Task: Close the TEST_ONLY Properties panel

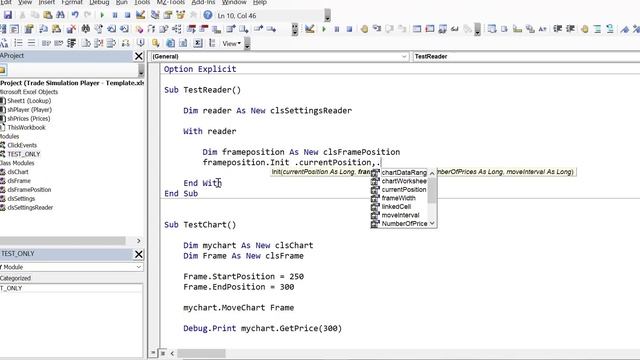Action: pos(139,254)
